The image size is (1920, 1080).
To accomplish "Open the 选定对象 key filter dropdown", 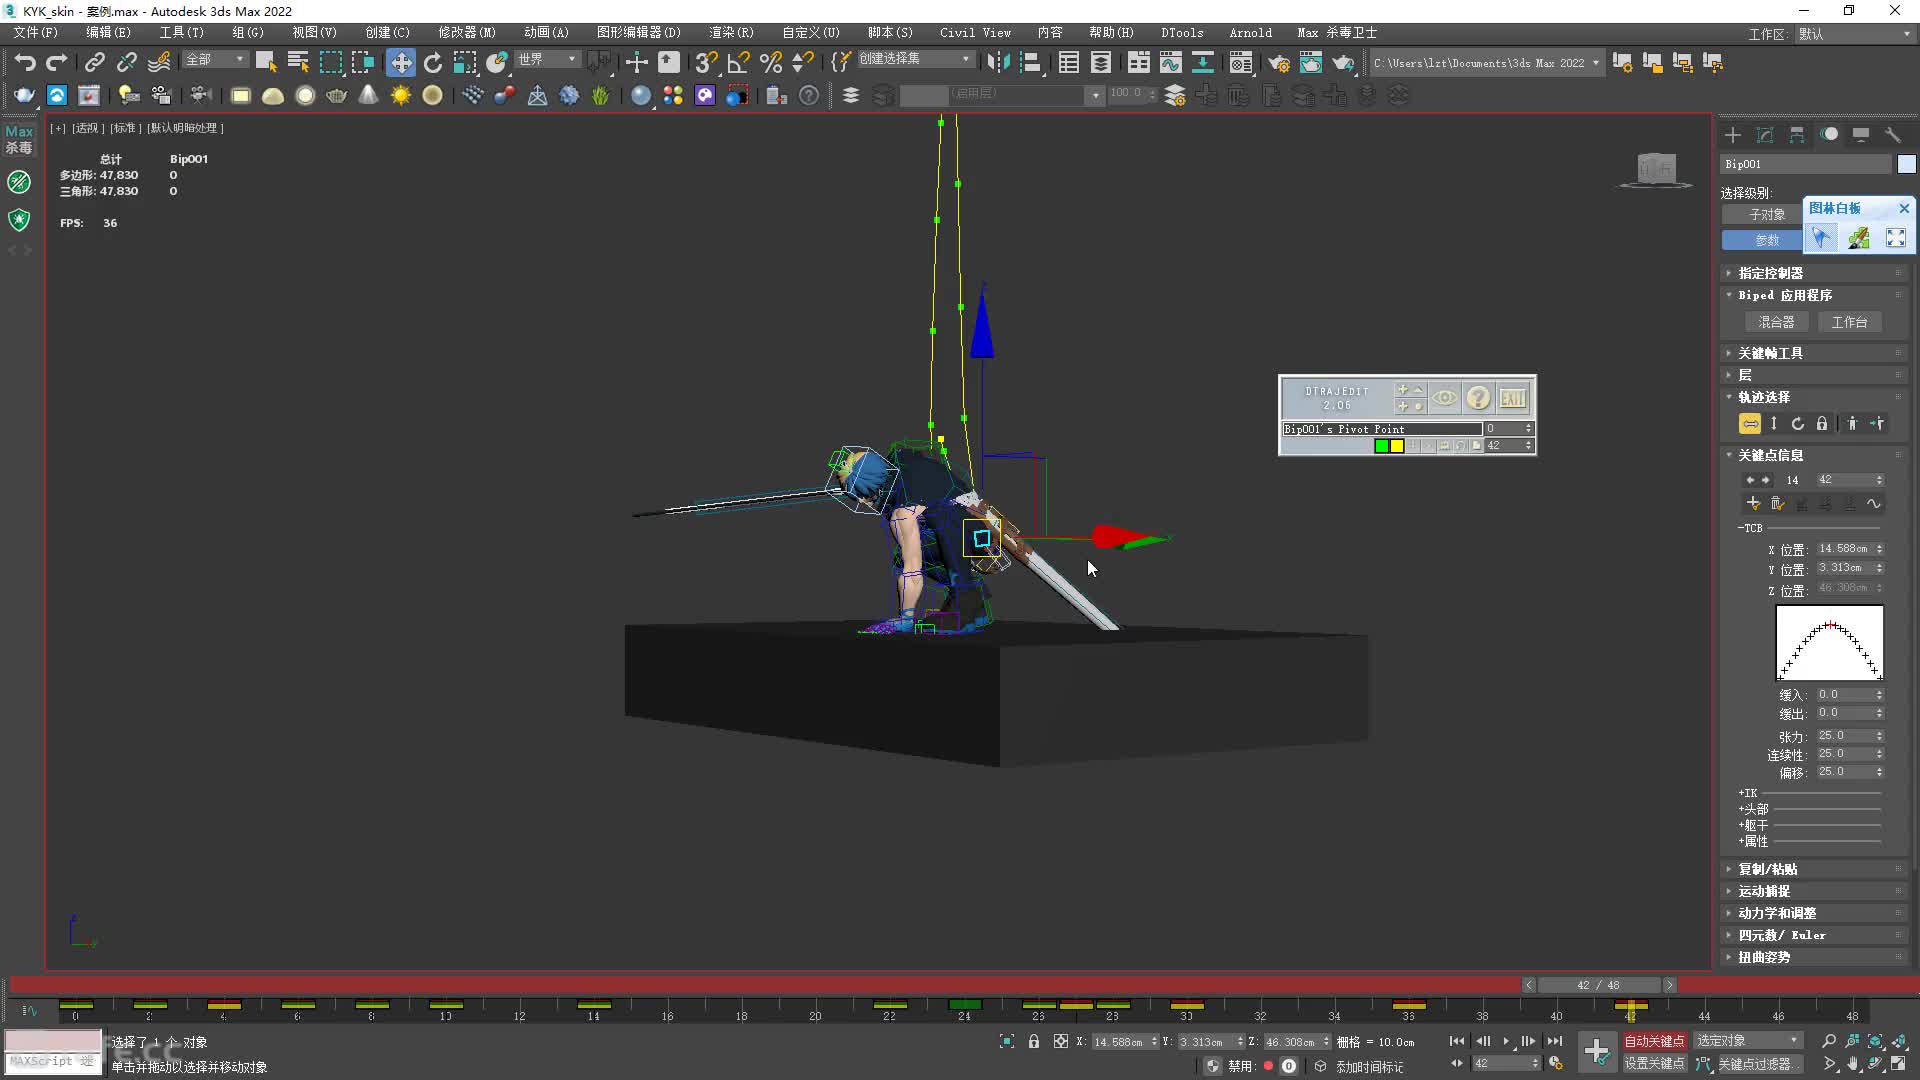I will [x=1748, y=1041].
